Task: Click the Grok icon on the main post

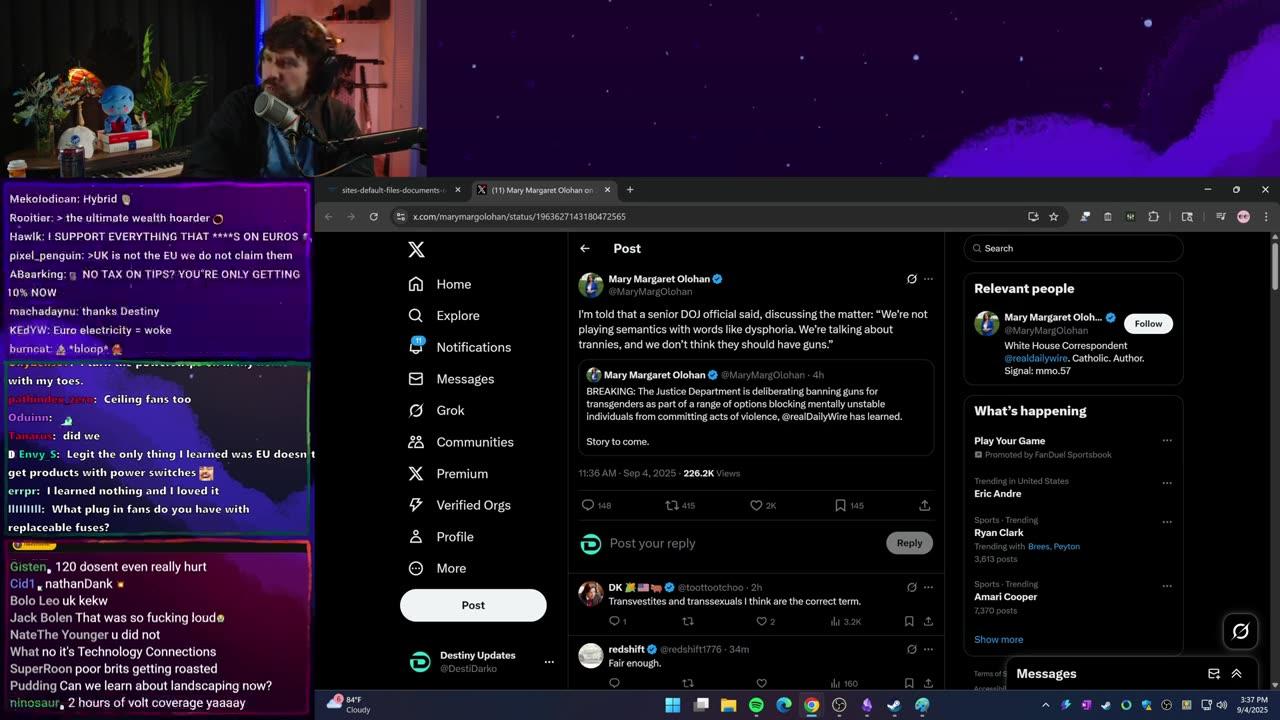Action: (x=911, y=279)
